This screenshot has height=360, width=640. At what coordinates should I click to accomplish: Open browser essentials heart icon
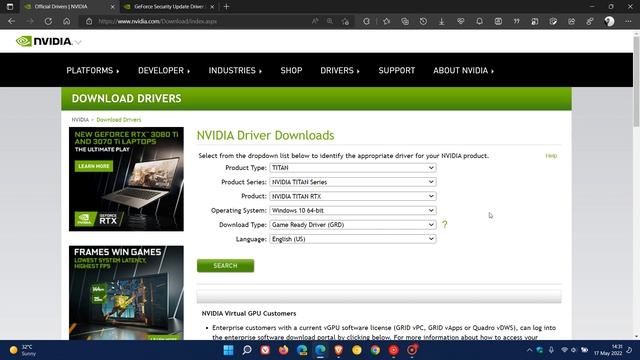tap(460, 21)
